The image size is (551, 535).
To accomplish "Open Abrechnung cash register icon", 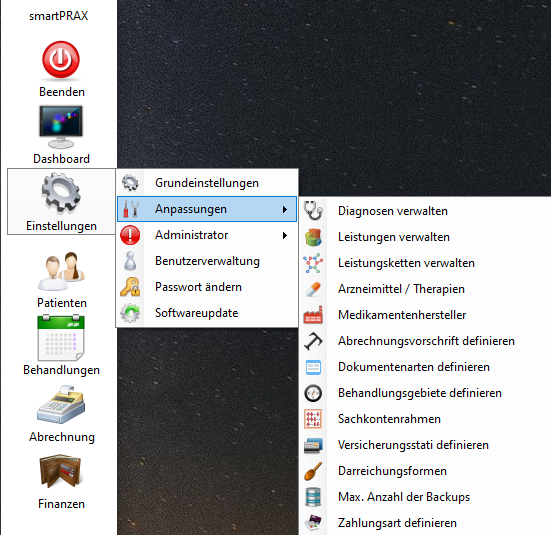I will point(61,405).
